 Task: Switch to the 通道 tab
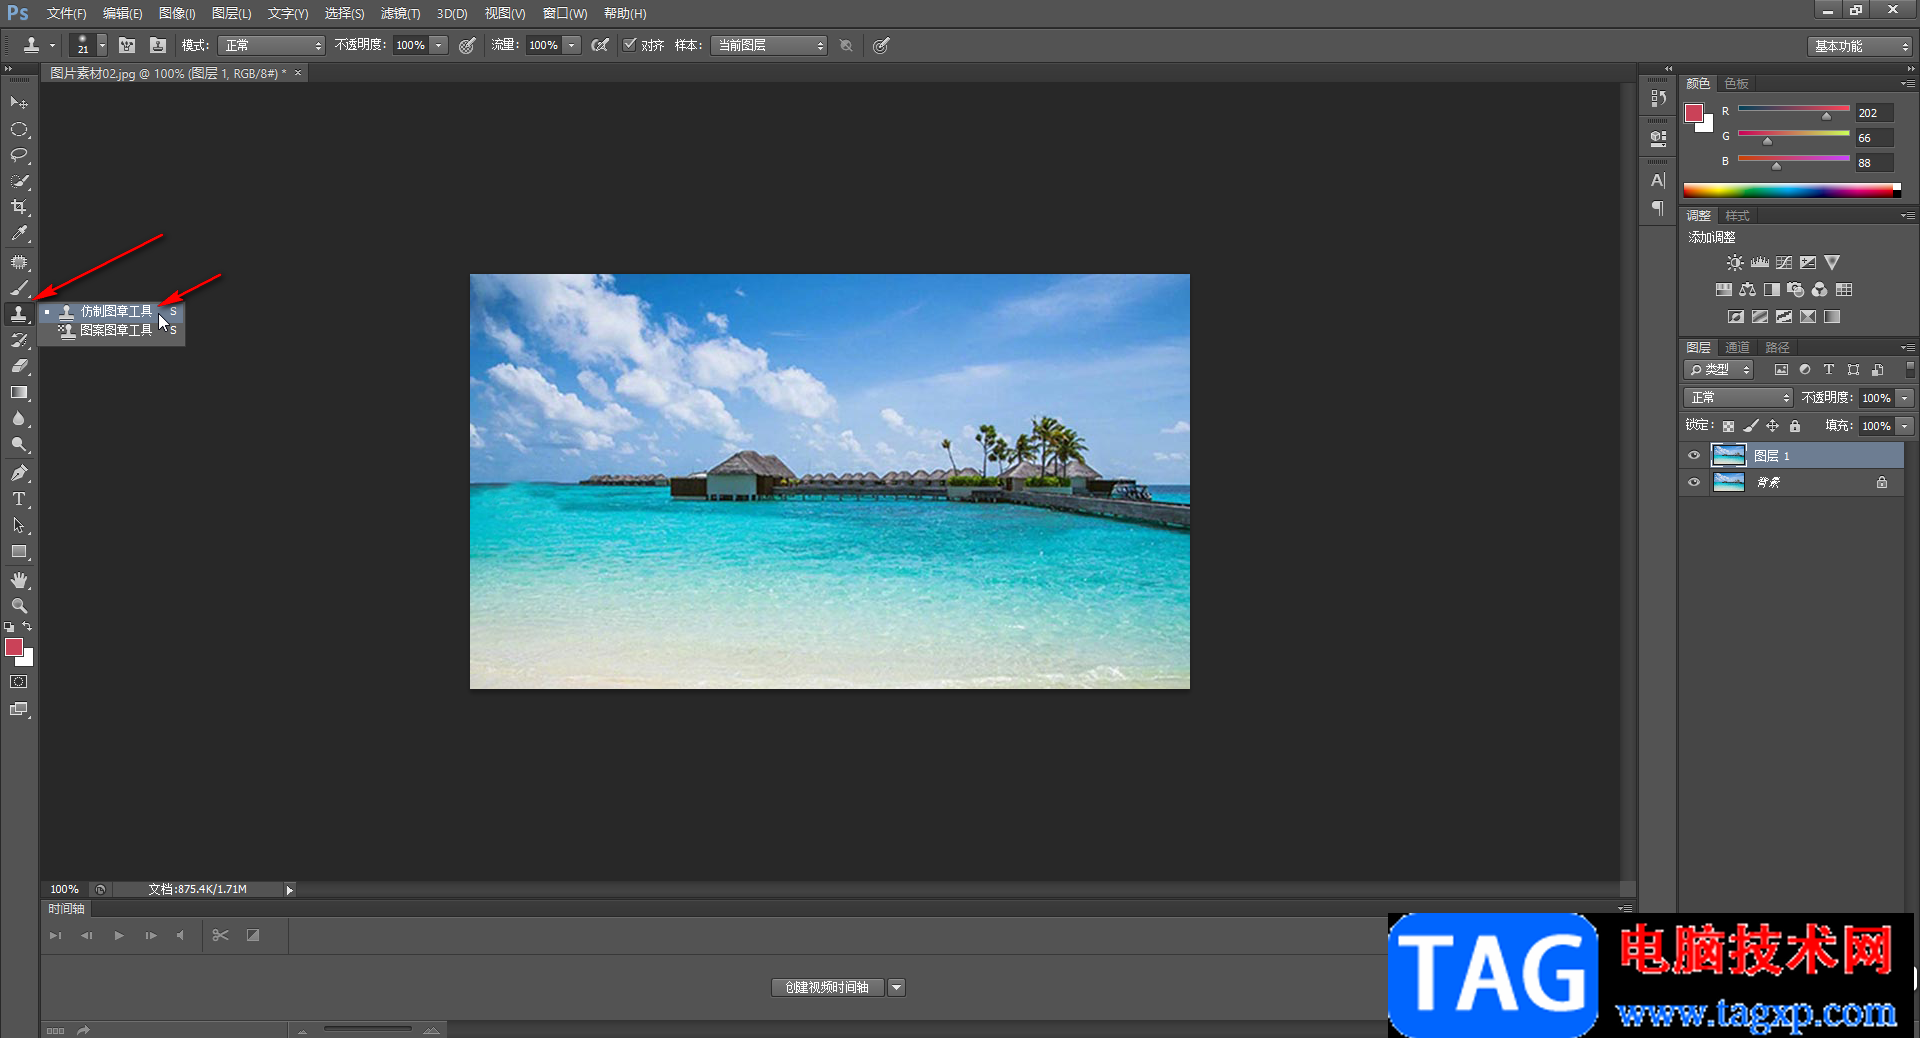(1737, 347)
